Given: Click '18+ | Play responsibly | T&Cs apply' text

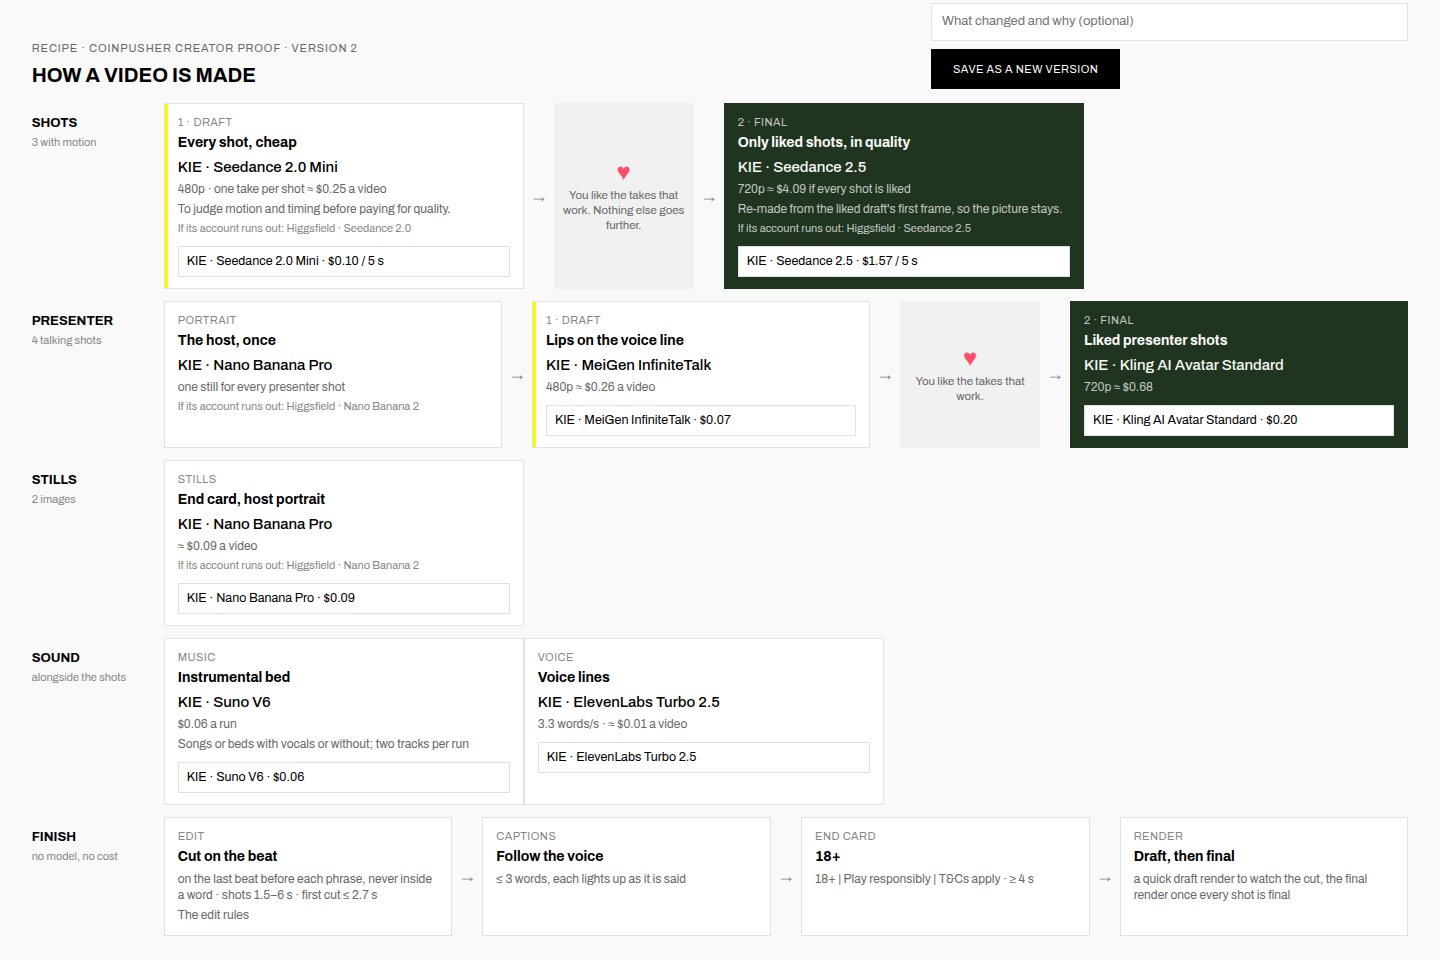Looking at the screenshot, I should pos(908,879).
